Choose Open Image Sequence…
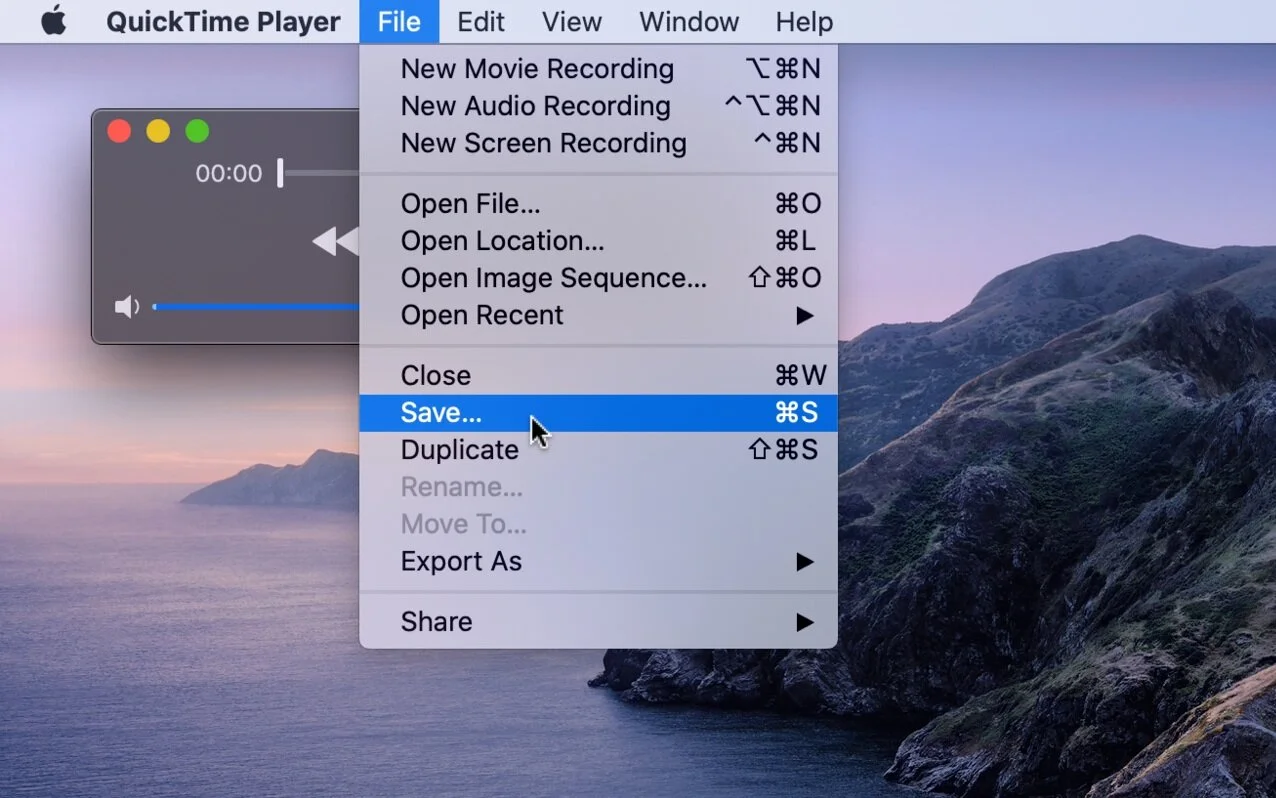The height and width of the screenshot is (798, 1276). pyautogui.click(x=598, y=278)
